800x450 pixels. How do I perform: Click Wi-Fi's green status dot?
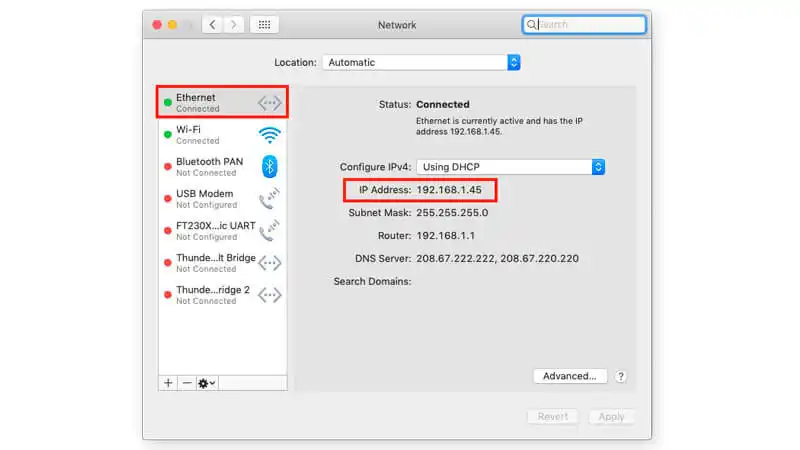[x=167, y=135]
